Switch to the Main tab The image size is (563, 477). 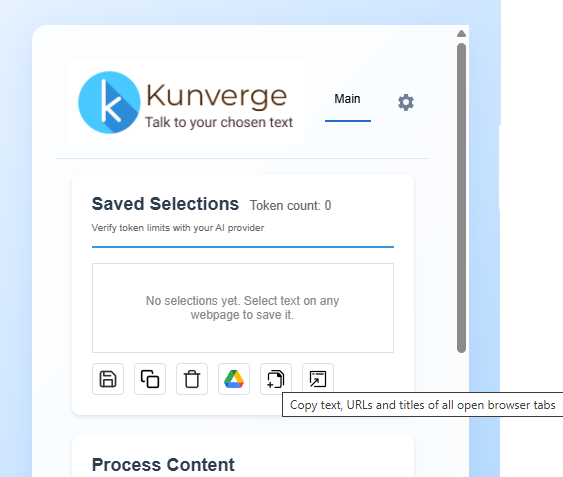347,99
